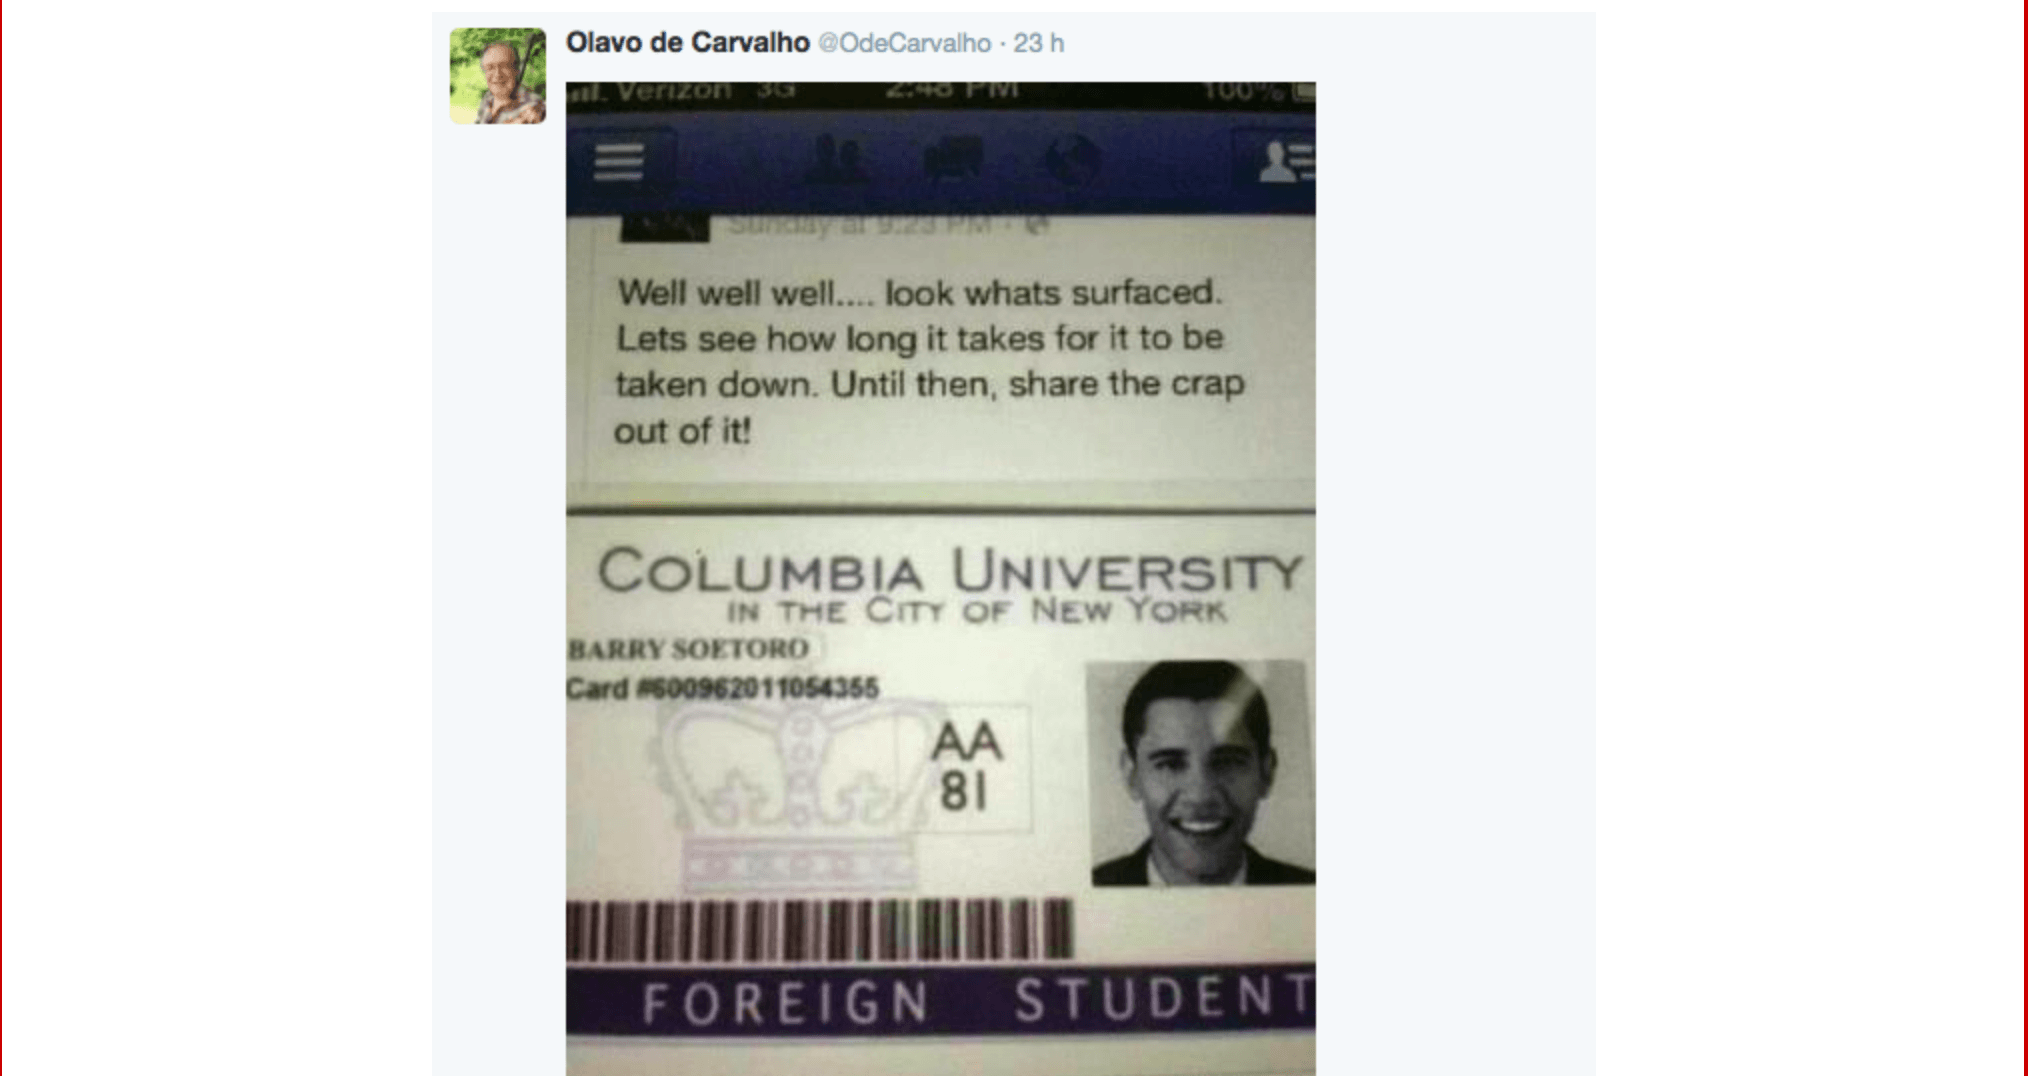2028x1076 pixels.
Task: Click the BARRY SOETORO name on card
Action: pyautogui.click(x=689, y=649)
